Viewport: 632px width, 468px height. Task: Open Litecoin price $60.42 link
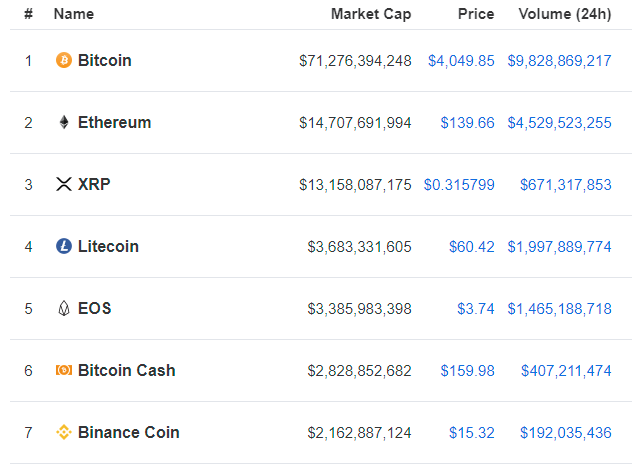[472, 247]
